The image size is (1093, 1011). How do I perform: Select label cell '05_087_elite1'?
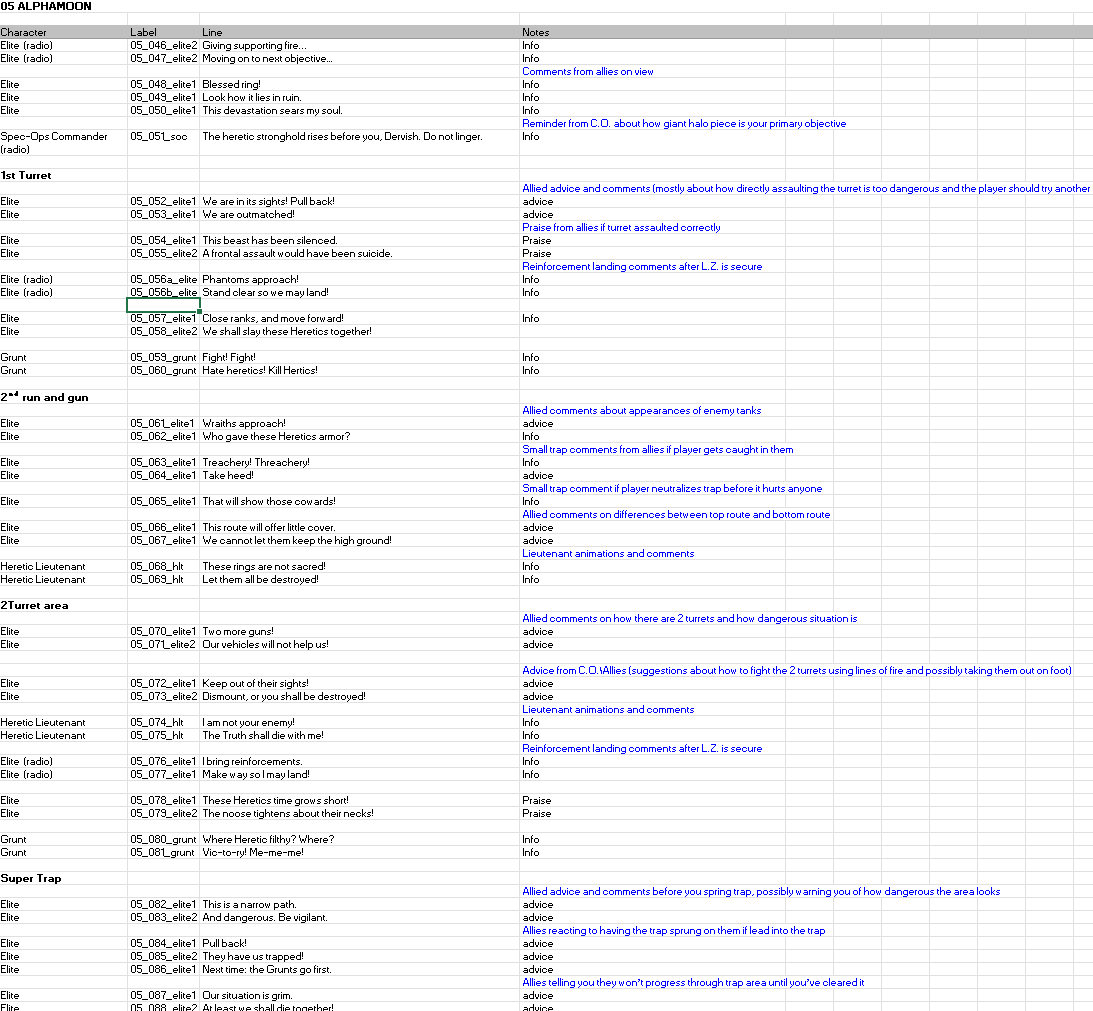pos(163,996)
